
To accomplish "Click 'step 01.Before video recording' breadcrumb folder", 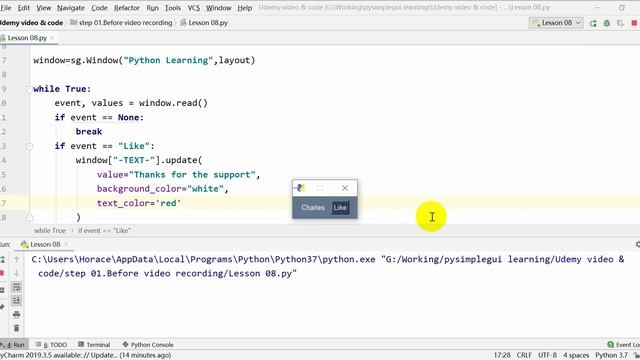I will [121, 23].
